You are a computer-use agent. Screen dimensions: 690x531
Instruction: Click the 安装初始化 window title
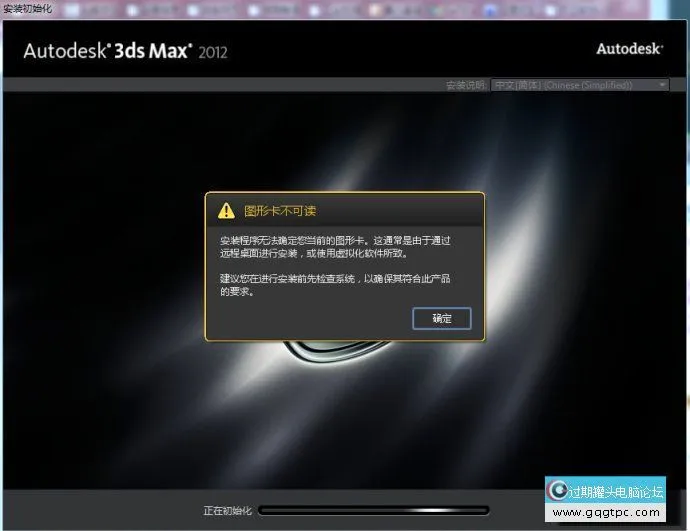tap(28, 8)
